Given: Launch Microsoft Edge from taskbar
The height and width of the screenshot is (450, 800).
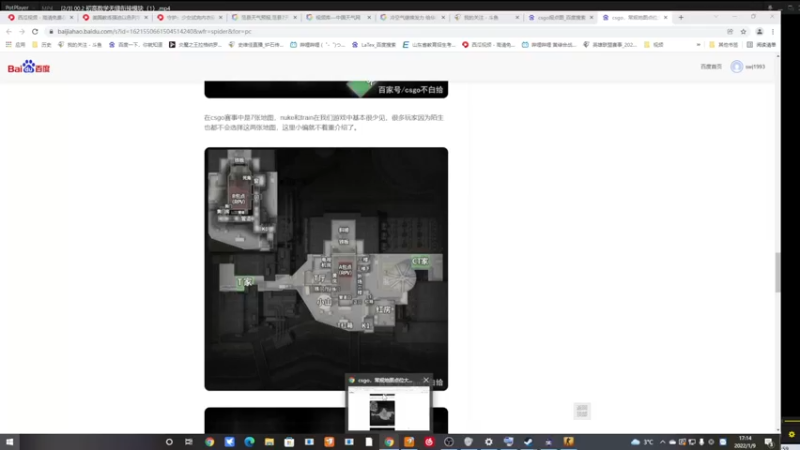Looking at the screenshot, I should 249,442.
